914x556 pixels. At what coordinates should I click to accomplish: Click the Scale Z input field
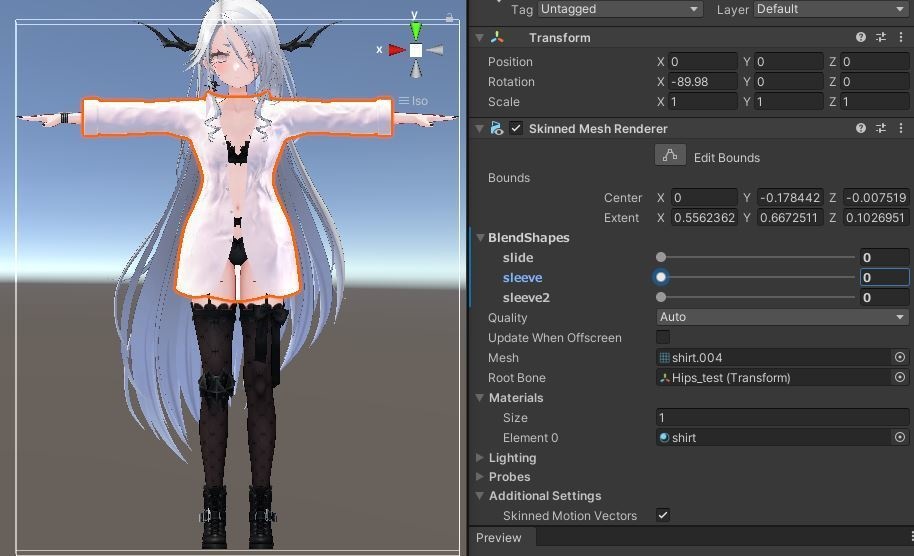(874, 101)
